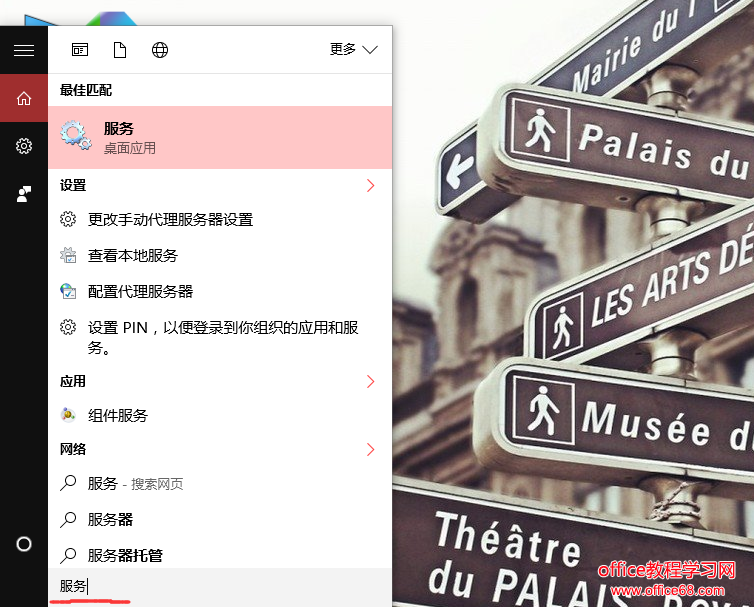Click gear icon beside 更改手动代理服务器设置
Viewport: 754px width, 607px height.
click(68, 219)
